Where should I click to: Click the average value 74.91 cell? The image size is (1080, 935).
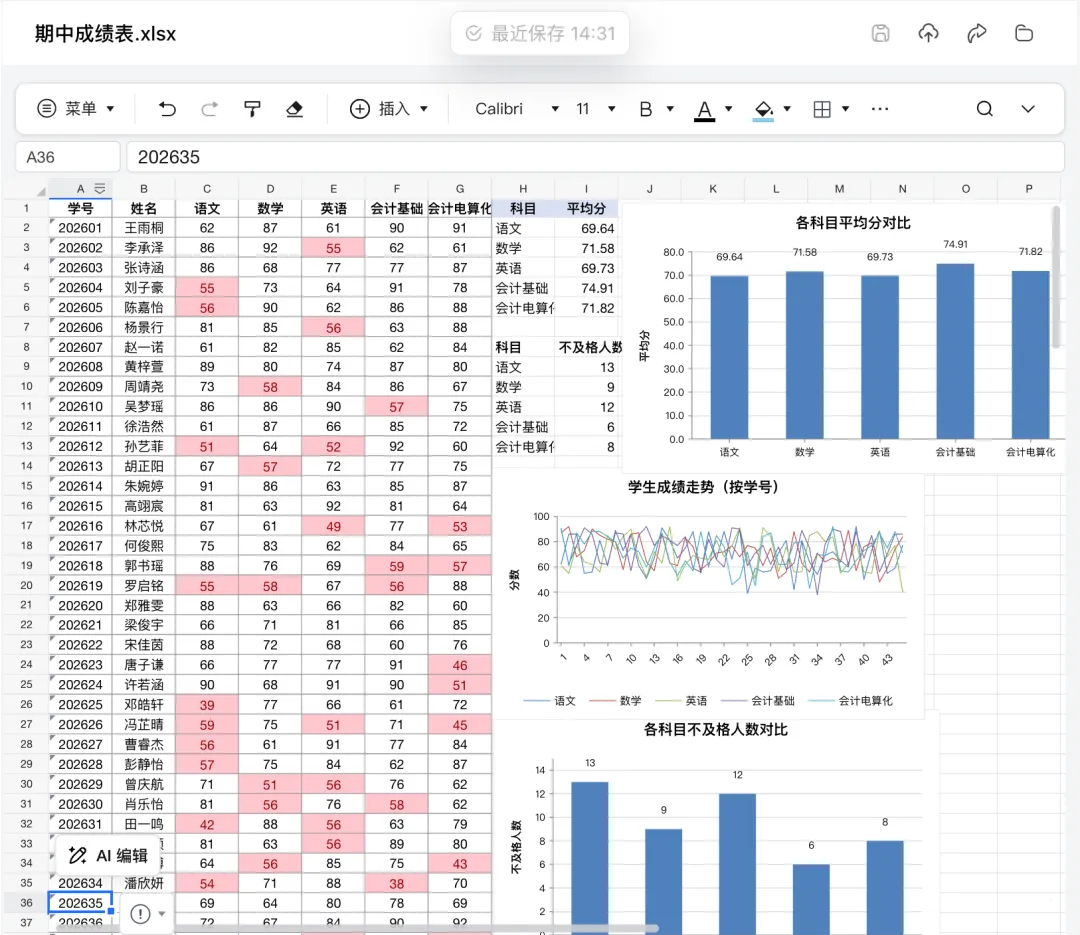[586, 288]
